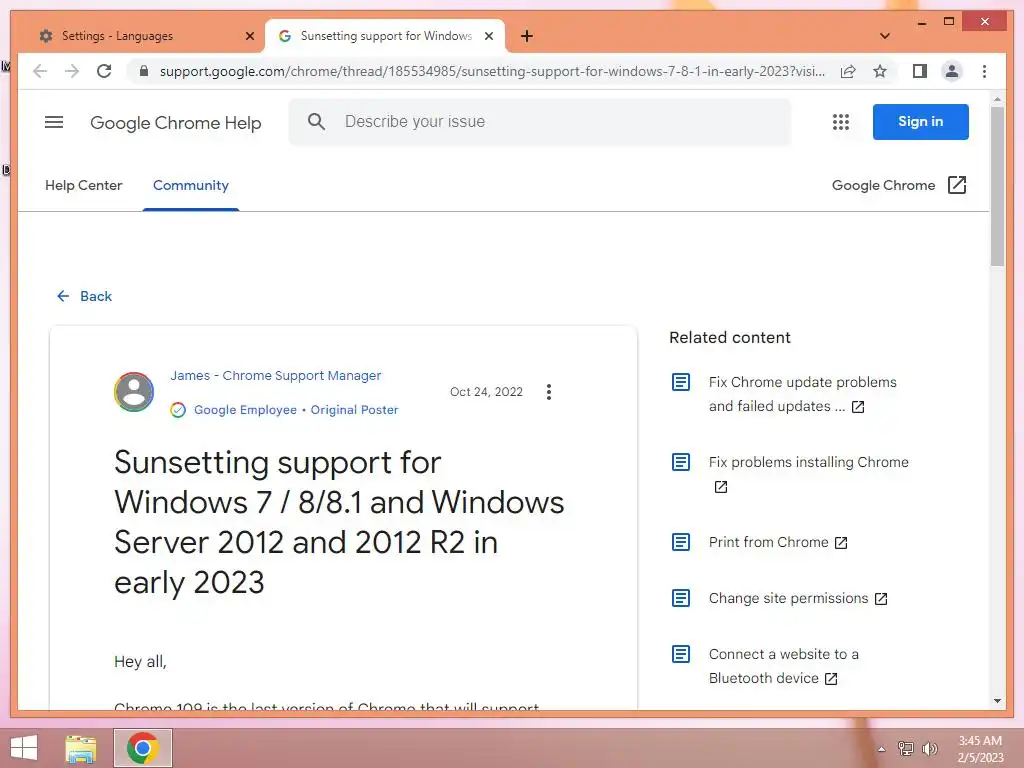
Task: Open the Help Center tab
Action: (x=84, y=185)
